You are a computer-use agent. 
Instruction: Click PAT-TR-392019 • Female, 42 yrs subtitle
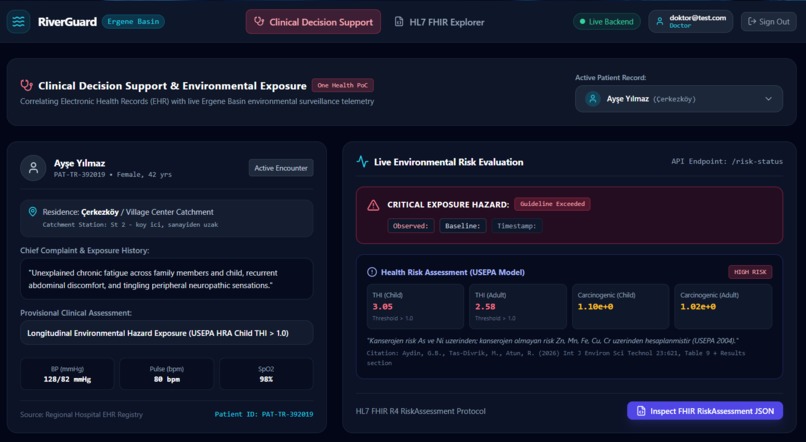[x=113, y=175]
